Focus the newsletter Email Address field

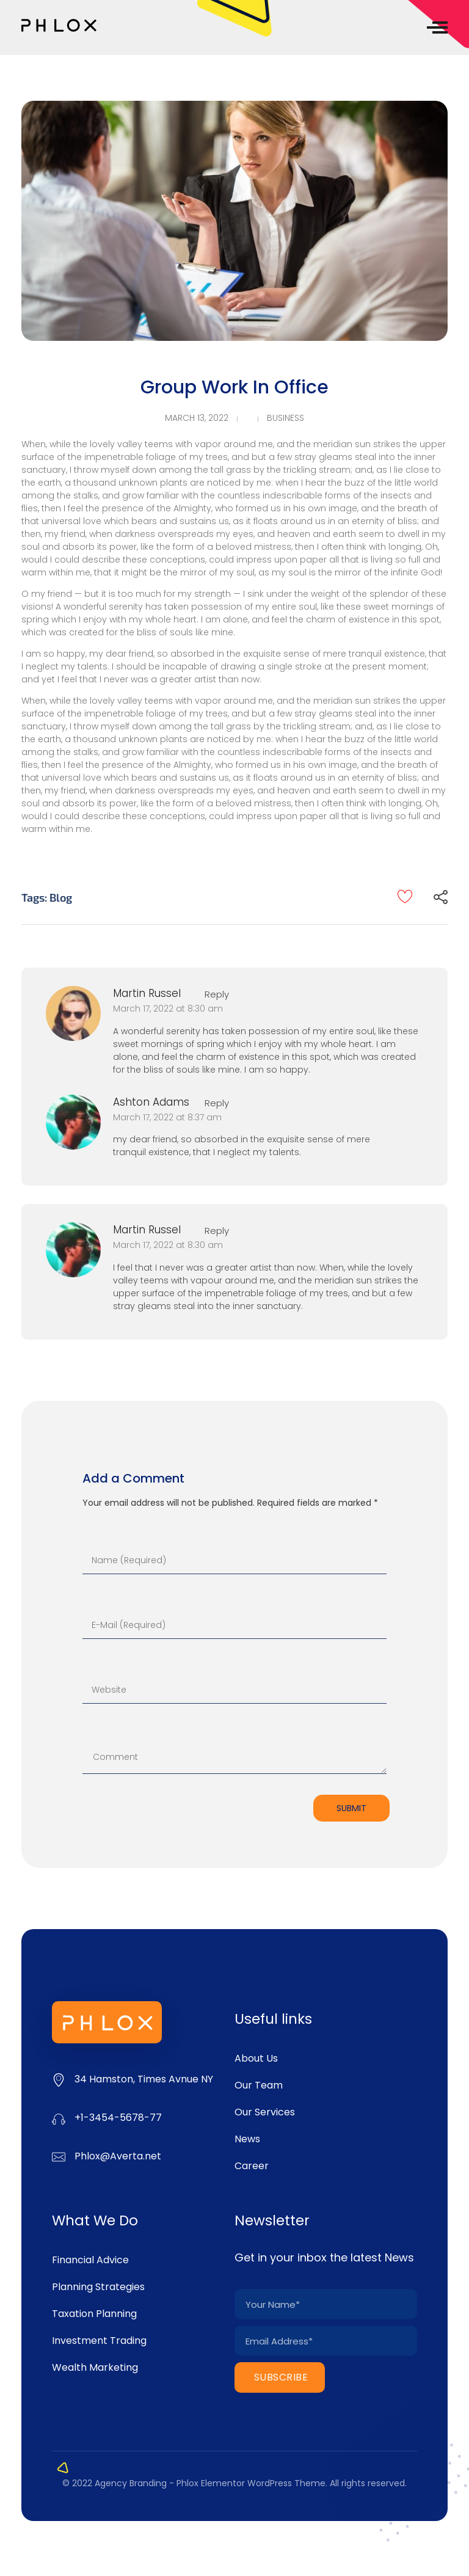(325, 2341)
